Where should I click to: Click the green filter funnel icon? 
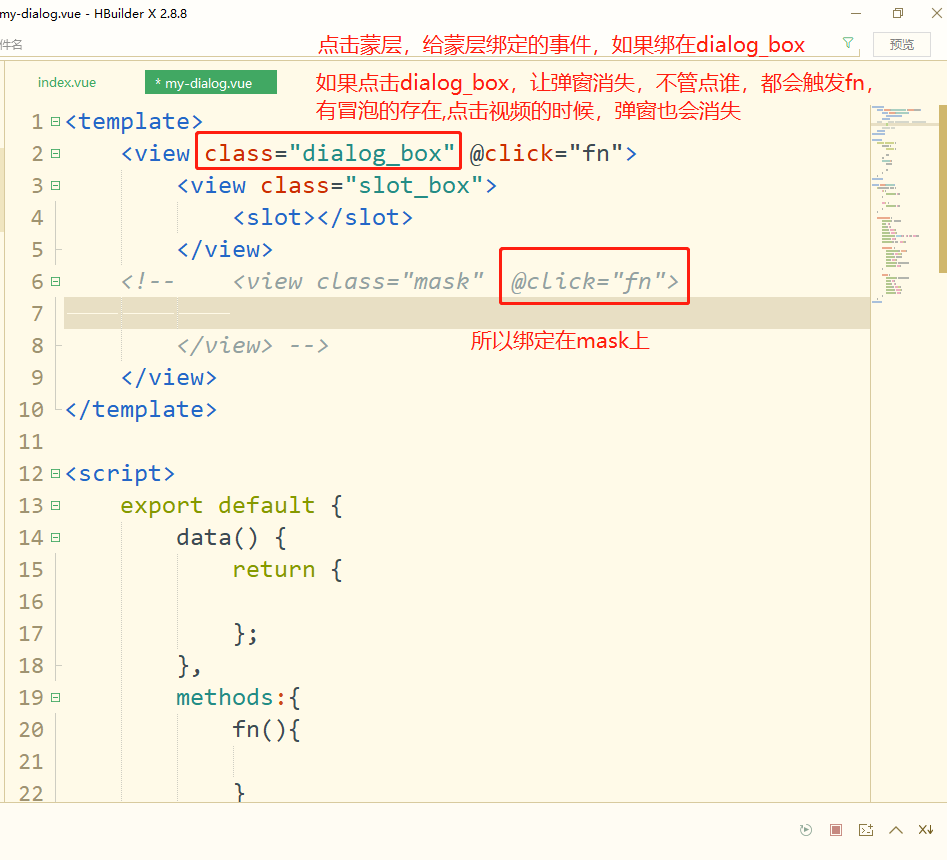[x=848, y=43]
